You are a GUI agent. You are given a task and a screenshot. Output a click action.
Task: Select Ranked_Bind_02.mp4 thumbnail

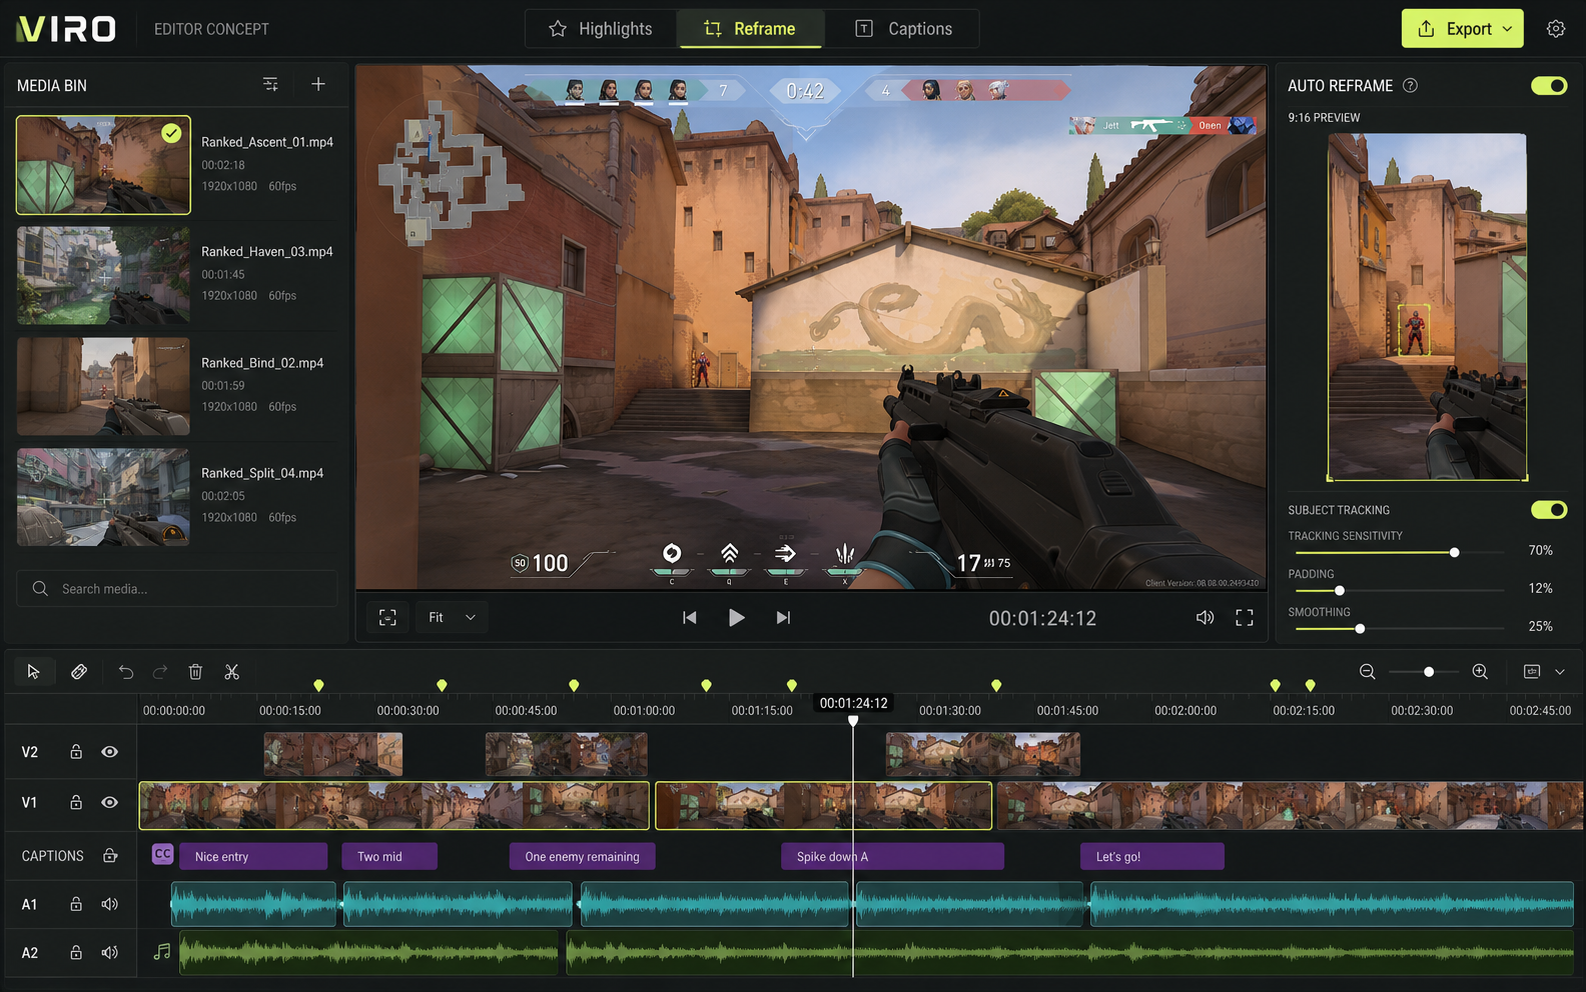tap(103, 386)
